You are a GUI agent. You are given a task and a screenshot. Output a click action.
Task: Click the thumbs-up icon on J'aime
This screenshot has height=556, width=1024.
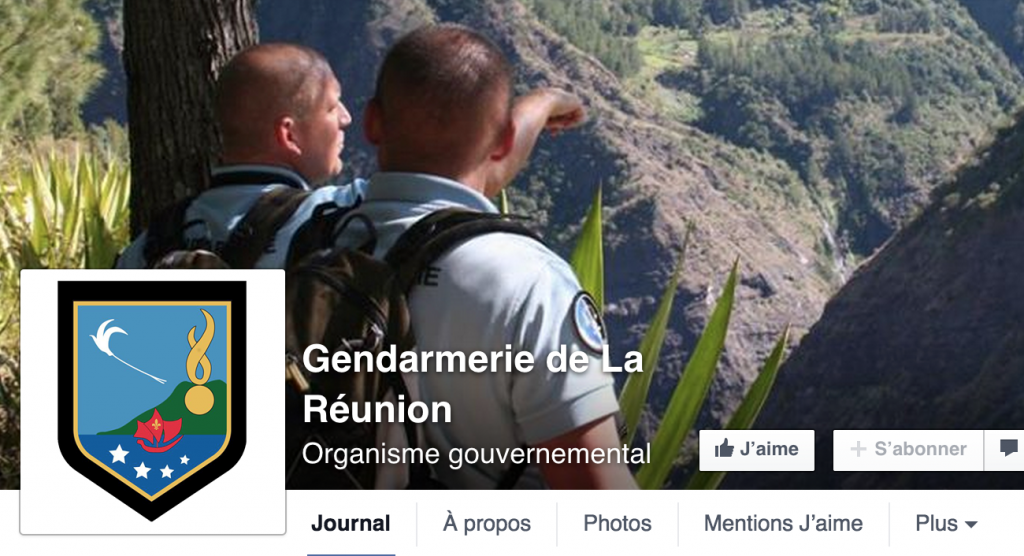point(724,448)
